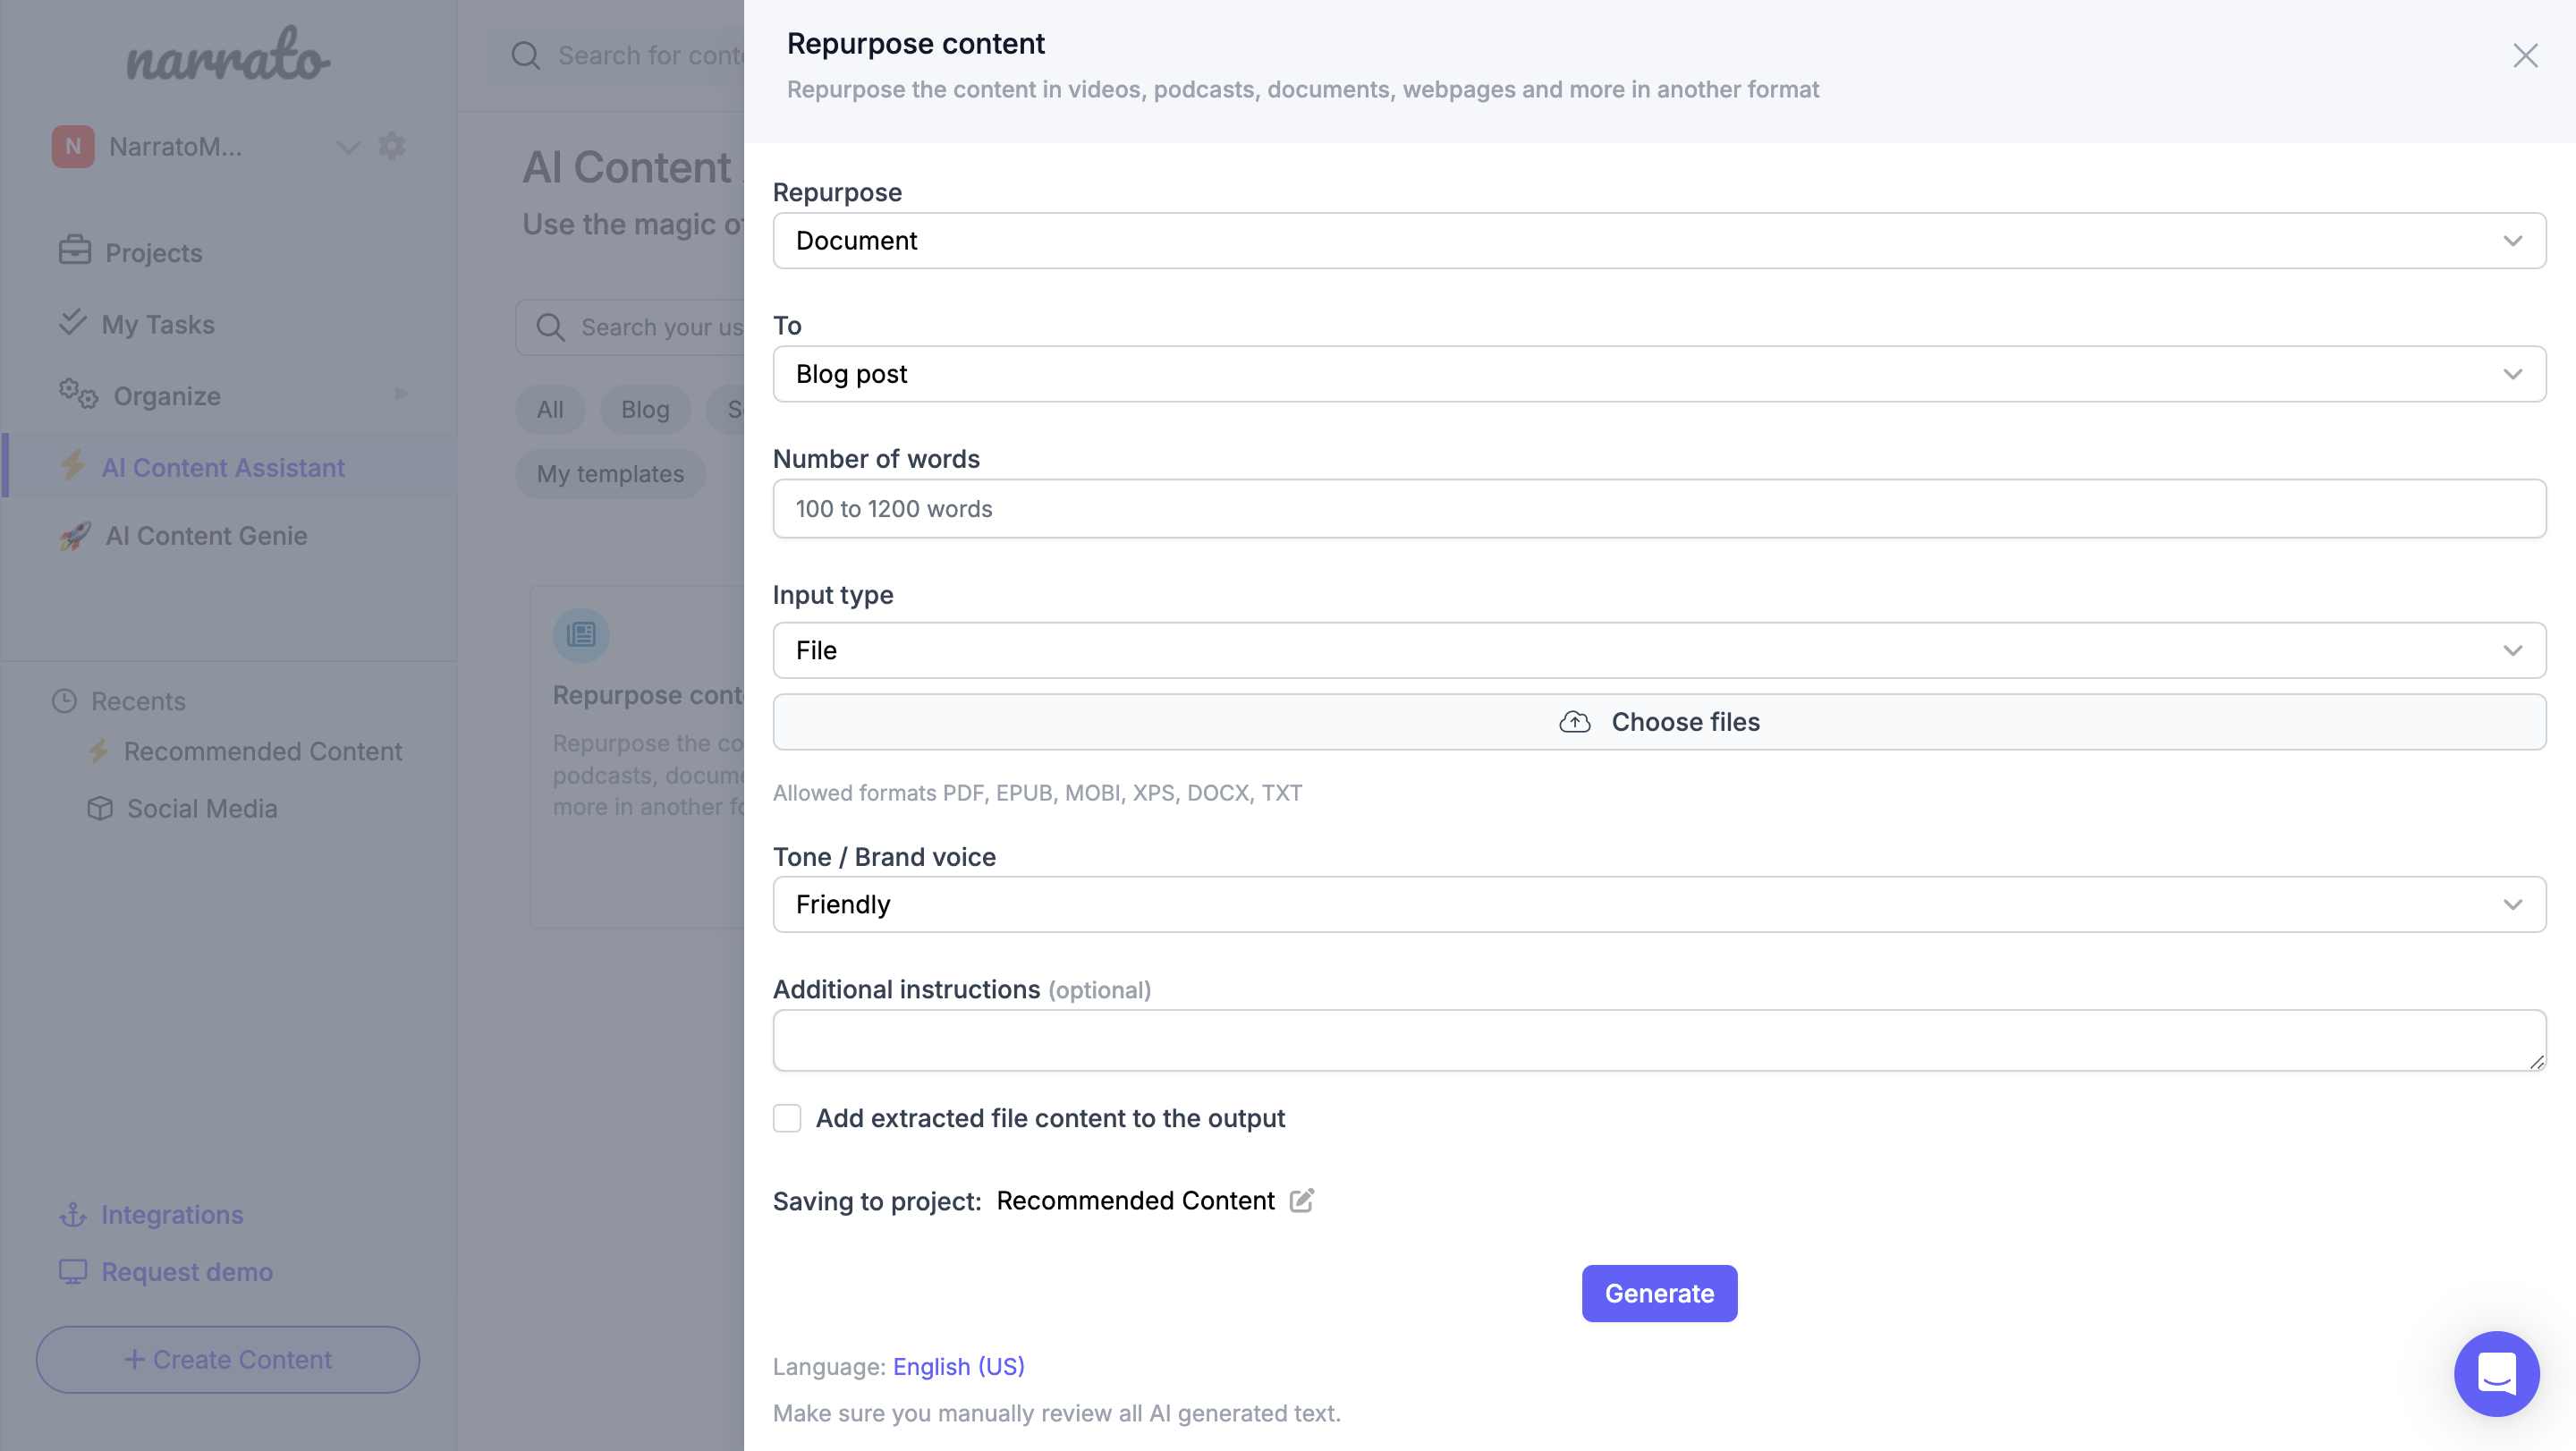Image resolution: width=2576 pixels, height=1451 pixels.
Task: Open Social Media recent item
Action: [x=202, y=808]
